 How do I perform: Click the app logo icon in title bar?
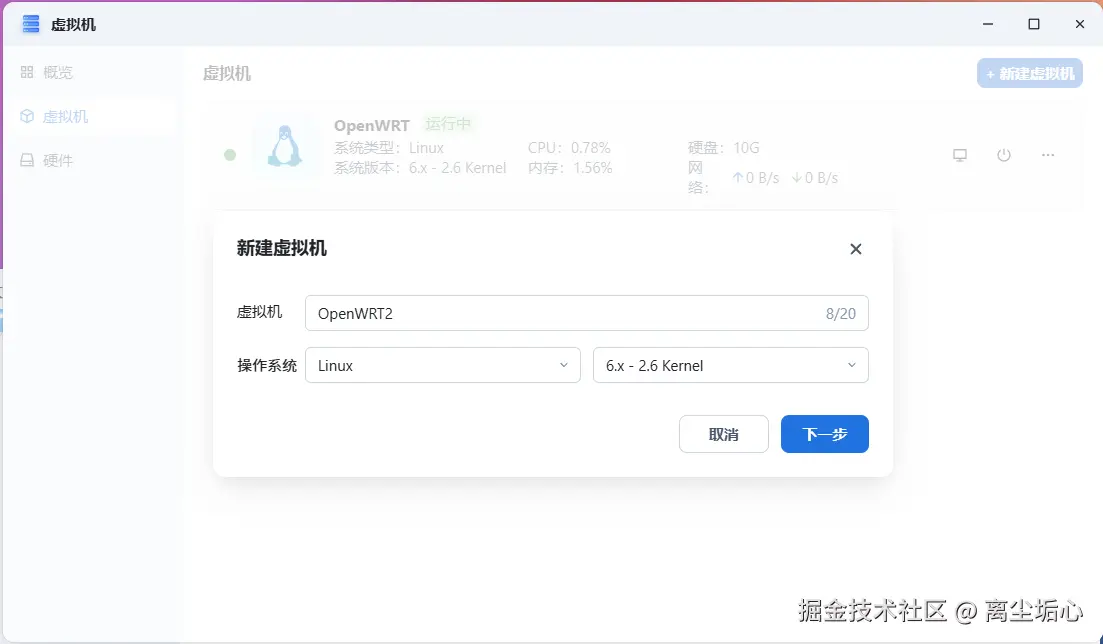coord(30,24)
